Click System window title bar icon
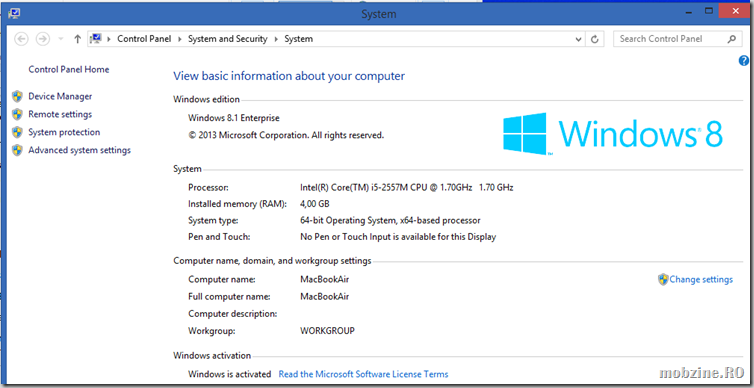The width and height of the screenshot is (754, 388). point(14,13)
